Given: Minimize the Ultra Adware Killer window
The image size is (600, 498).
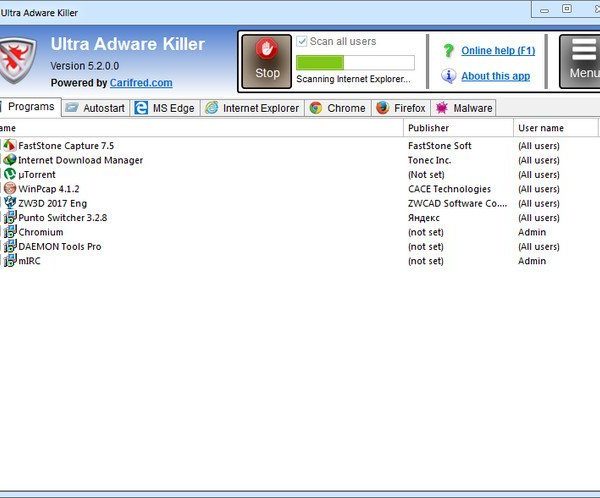Looking at the screenshot, I should (x=545, y=10).
